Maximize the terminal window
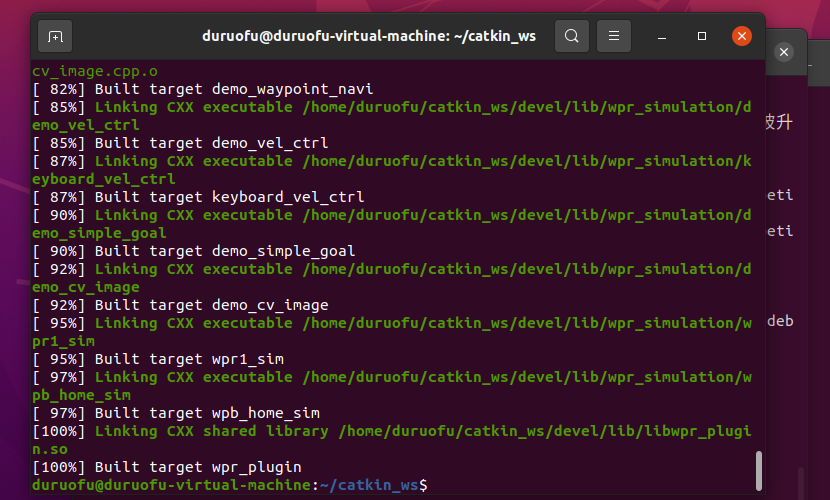Image resolution: width=830 pixels, height=500 pixels. click(x=702, y=37)
